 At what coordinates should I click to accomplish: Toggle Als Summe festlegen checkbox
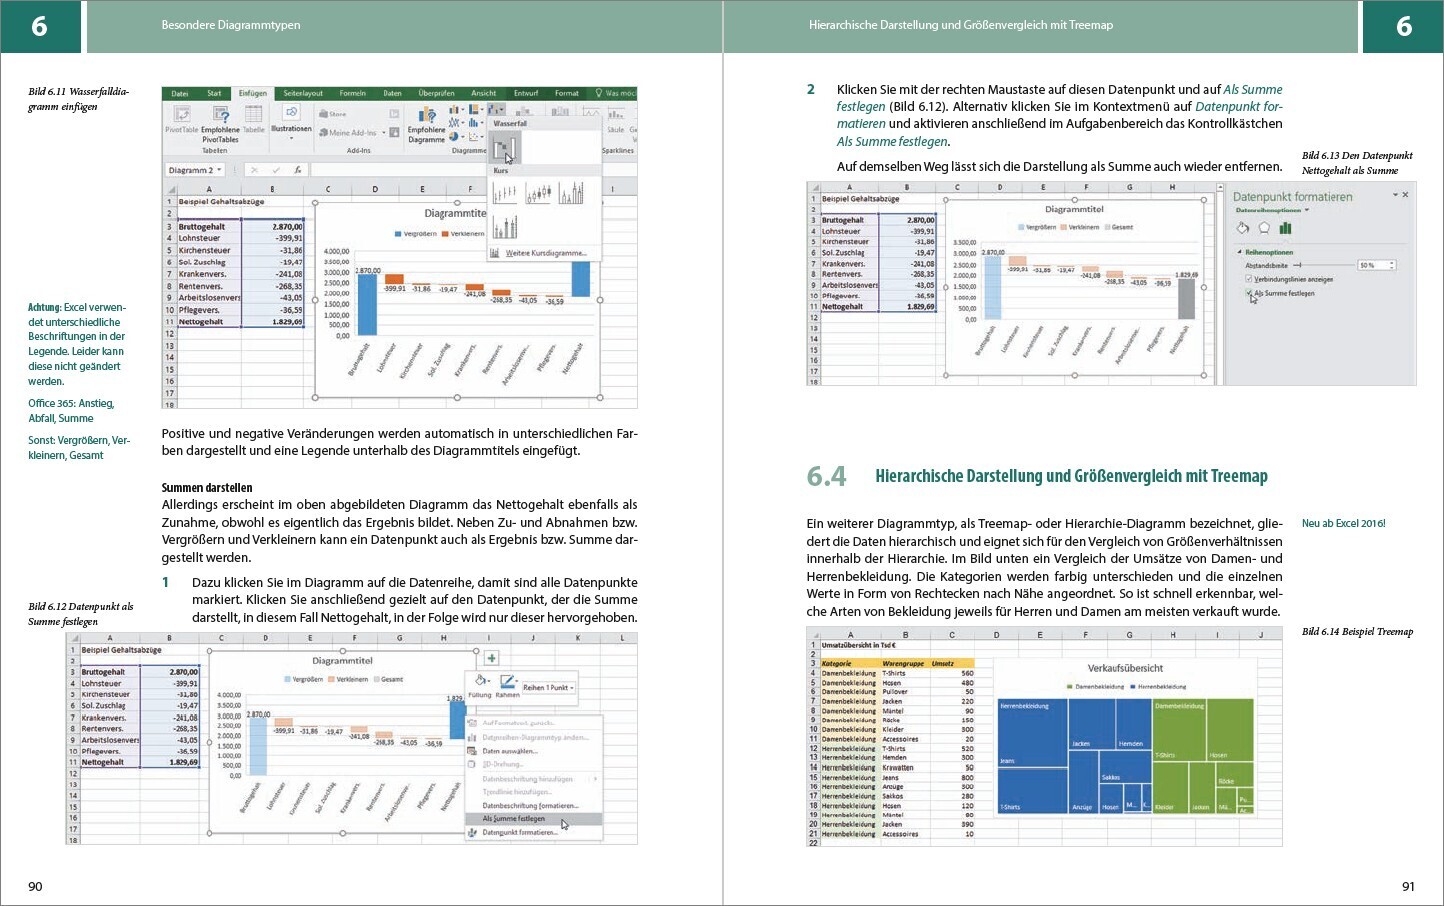pyautogui.click(x=1249, y=293)
